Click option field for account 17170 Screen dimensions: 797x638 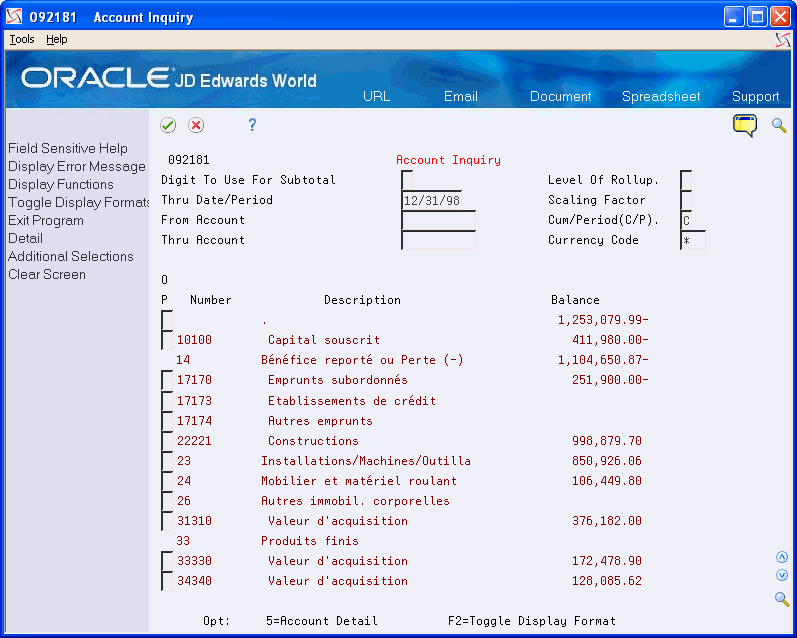point(167,380)
